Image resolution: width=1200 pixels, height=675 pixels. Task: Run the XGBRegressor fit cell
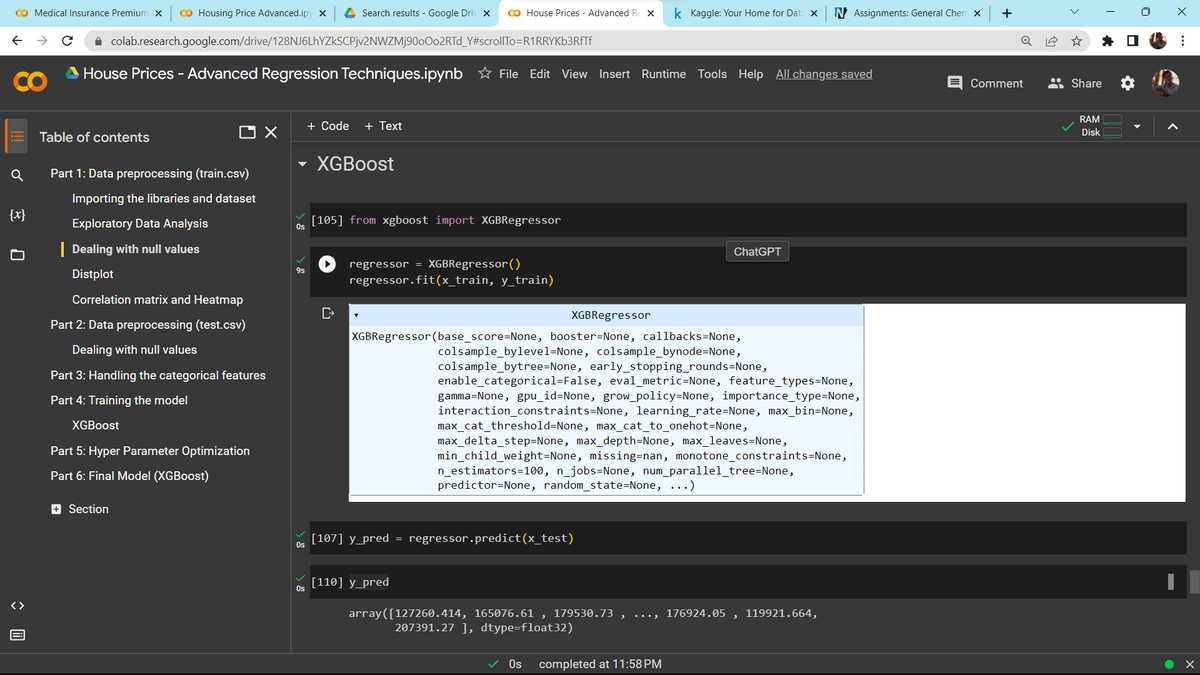click(x=326, y=264)
